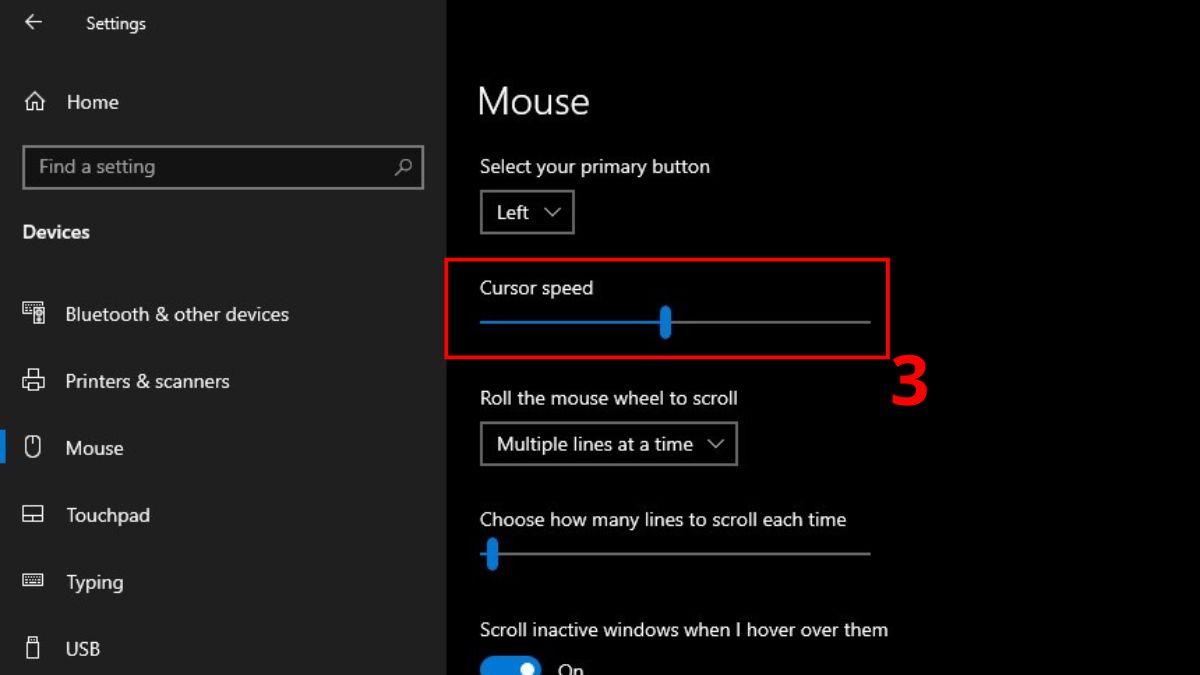Viewport: 1200px width, 675px height.
Task: Click the USB drive icon
Action: pos(34,648)
